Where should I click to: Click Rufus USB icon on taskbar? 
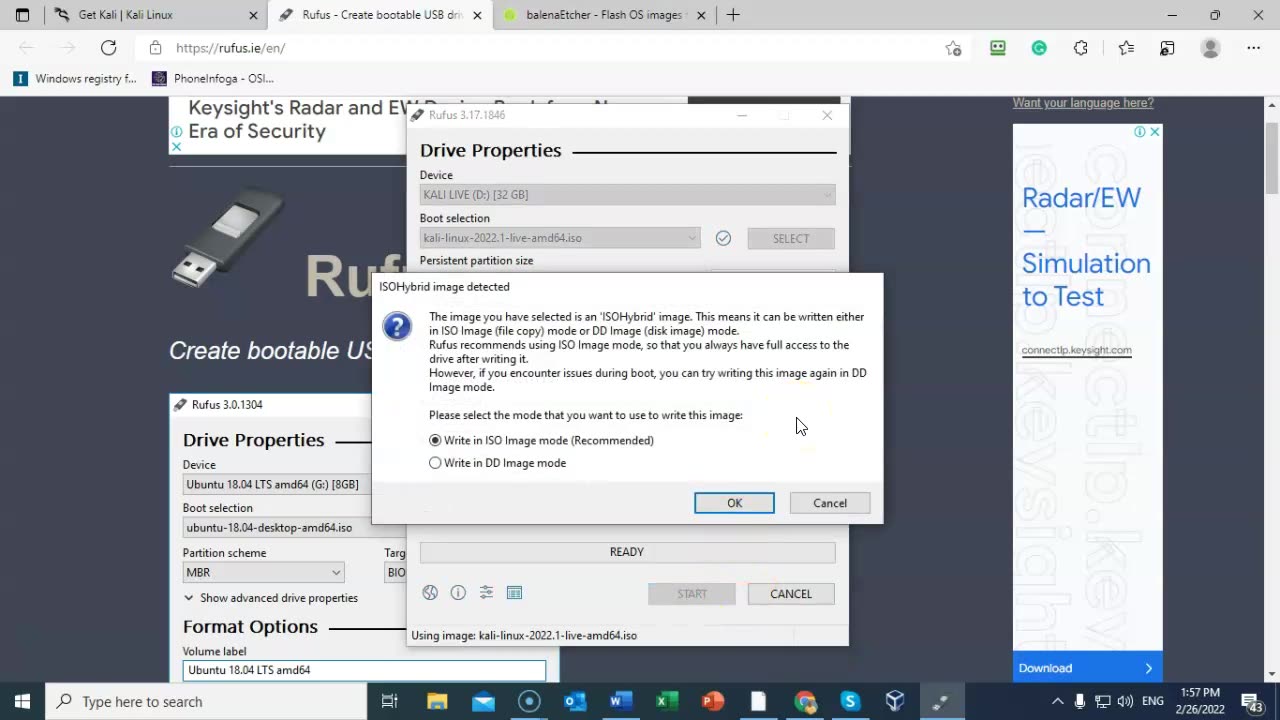click(x=940, y=701)
